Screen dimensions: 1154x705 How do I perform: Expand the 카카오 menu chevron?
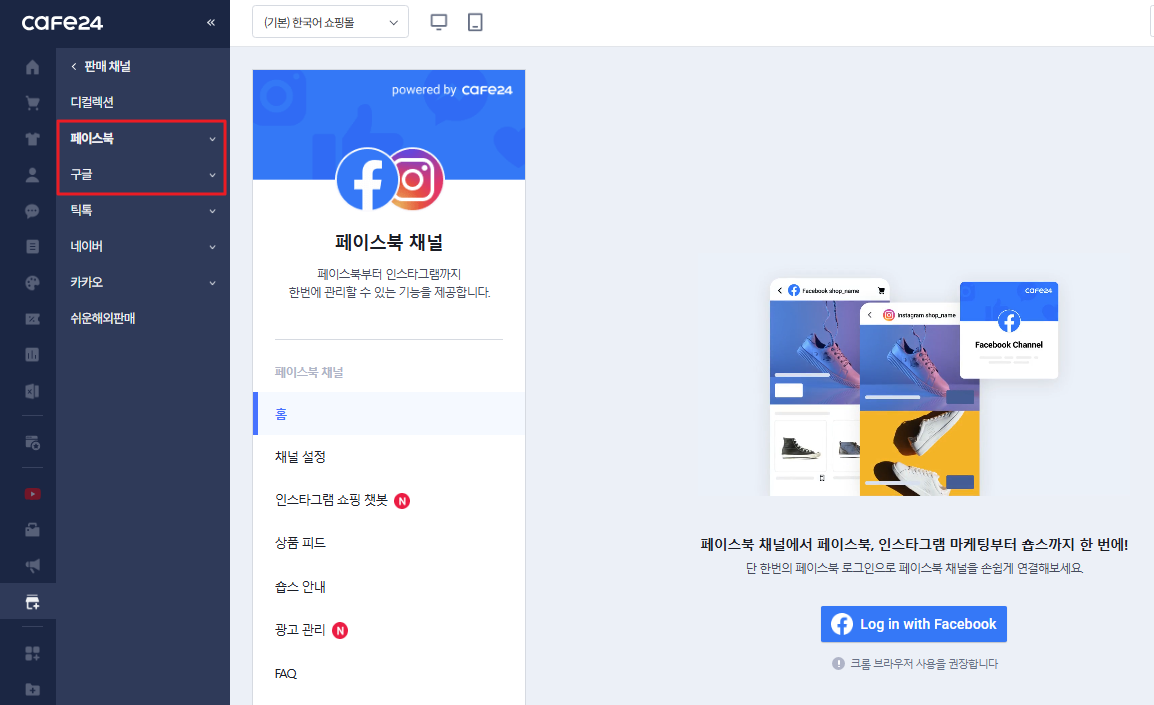pos(213,283)
